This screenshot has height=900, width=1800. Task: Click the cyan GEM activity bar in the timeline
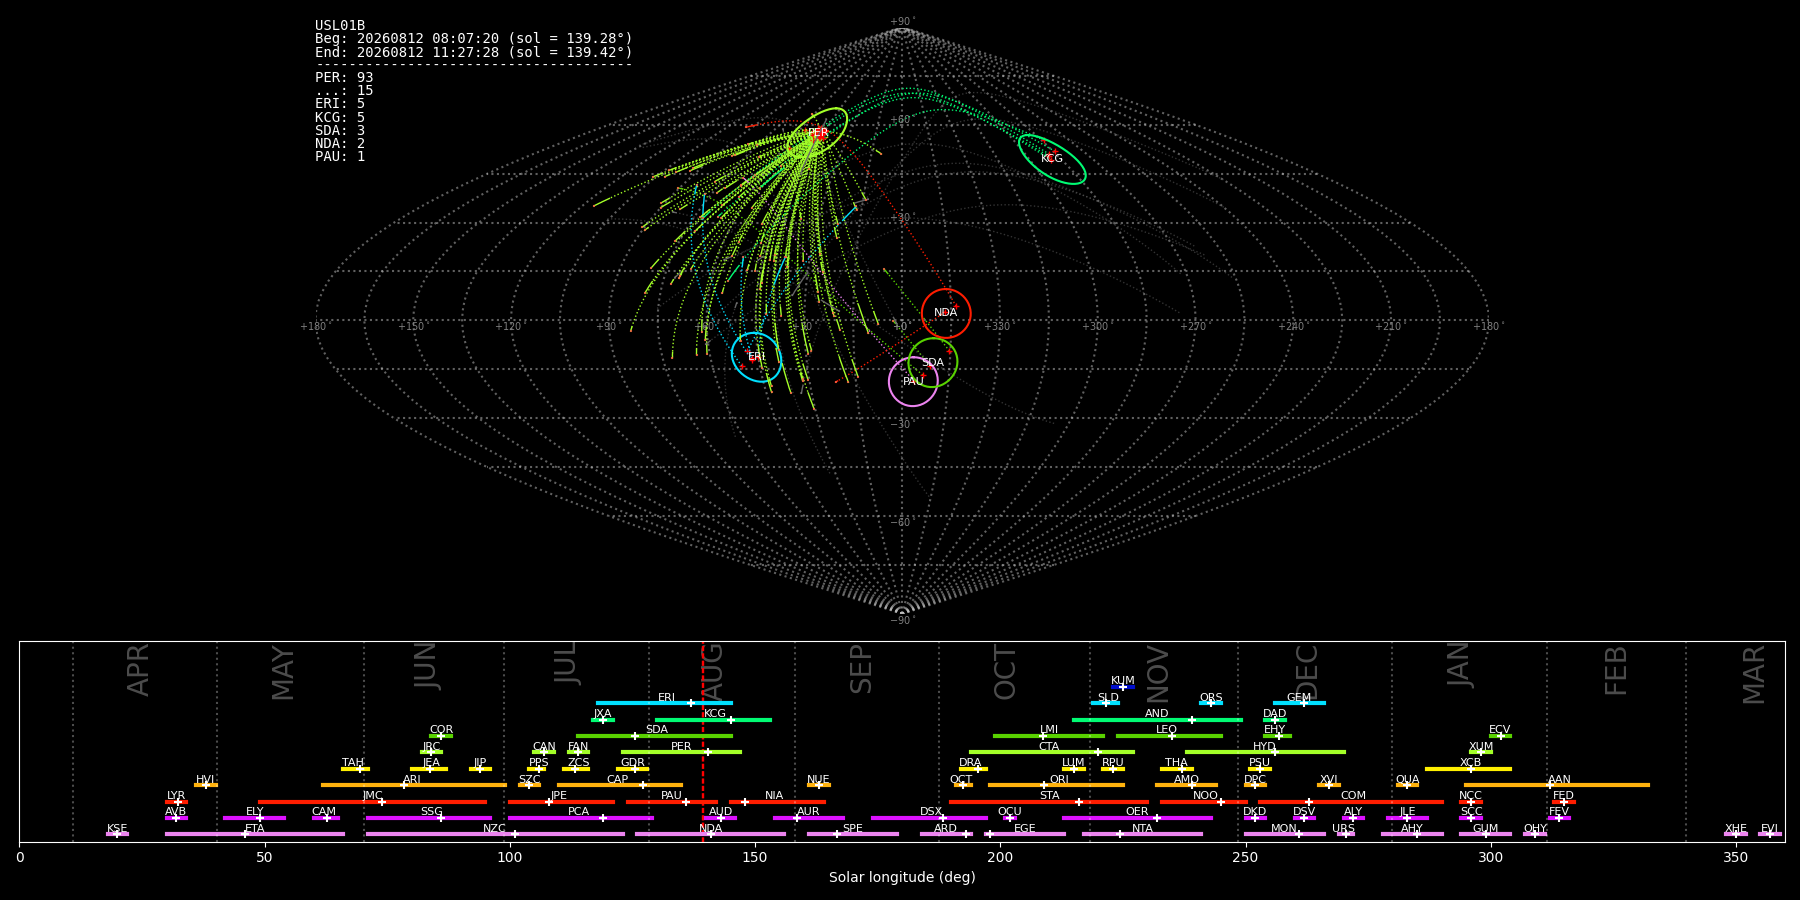[x=1299, y=703]
